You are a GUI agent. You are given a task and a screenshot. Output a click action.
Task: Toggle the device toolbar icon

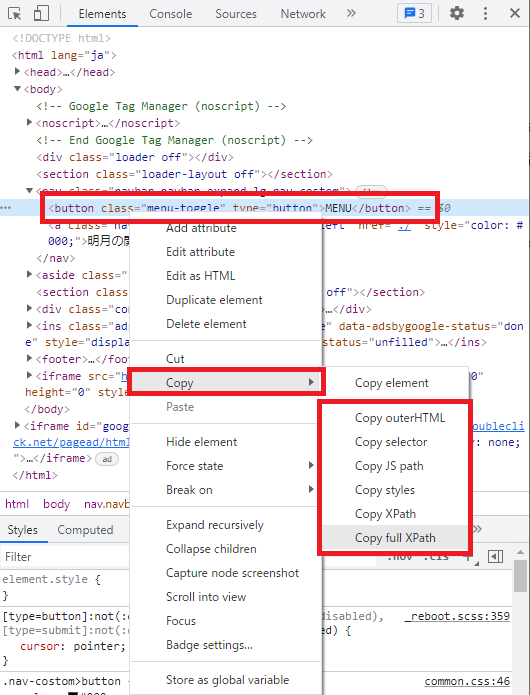point(41,13)
